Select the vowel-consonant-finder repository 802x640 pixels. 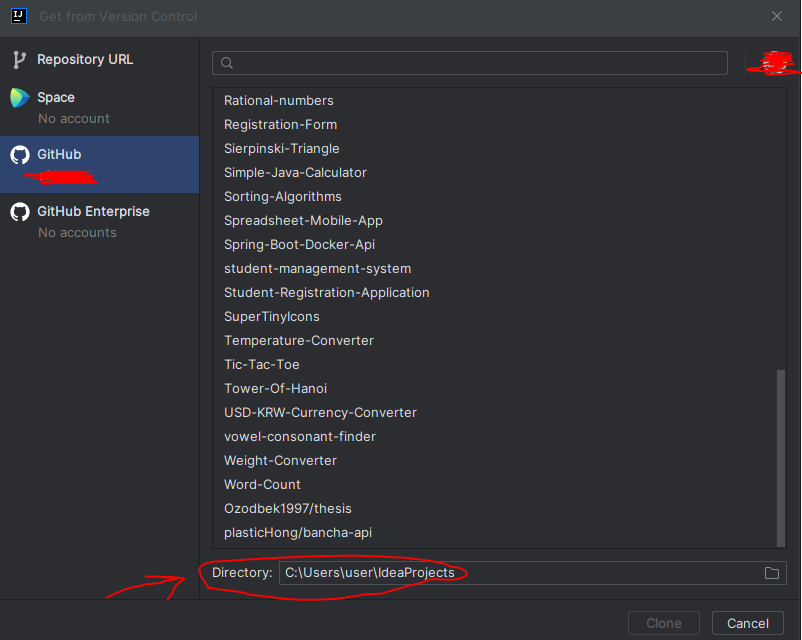click(x=499, y=437)
